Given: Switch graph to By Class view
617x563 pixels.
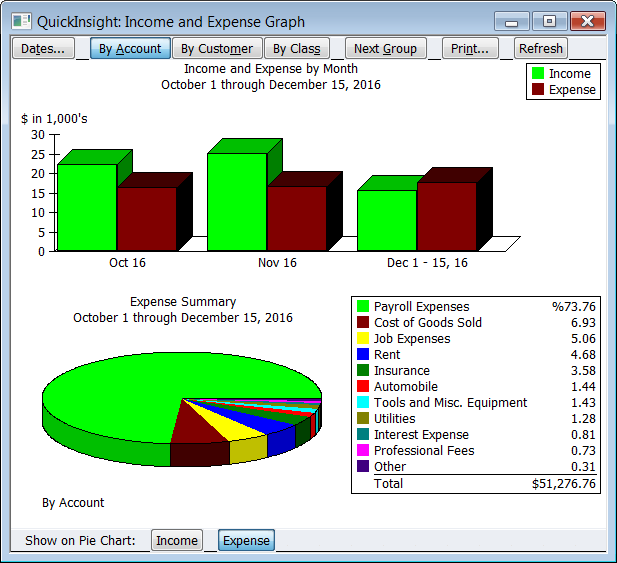Looking at the screenshot, I should coord(296,48).
